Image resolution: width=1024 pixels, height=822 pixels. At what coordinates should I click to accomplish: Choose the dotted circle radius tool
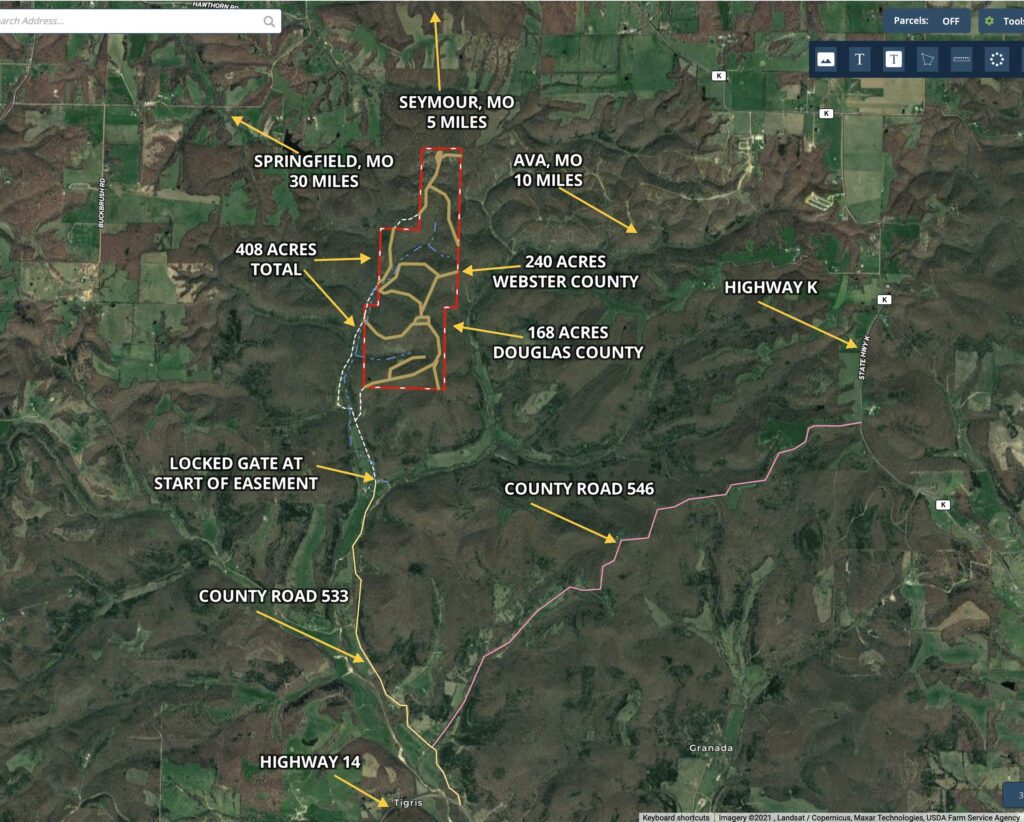[x=997, y=59]
